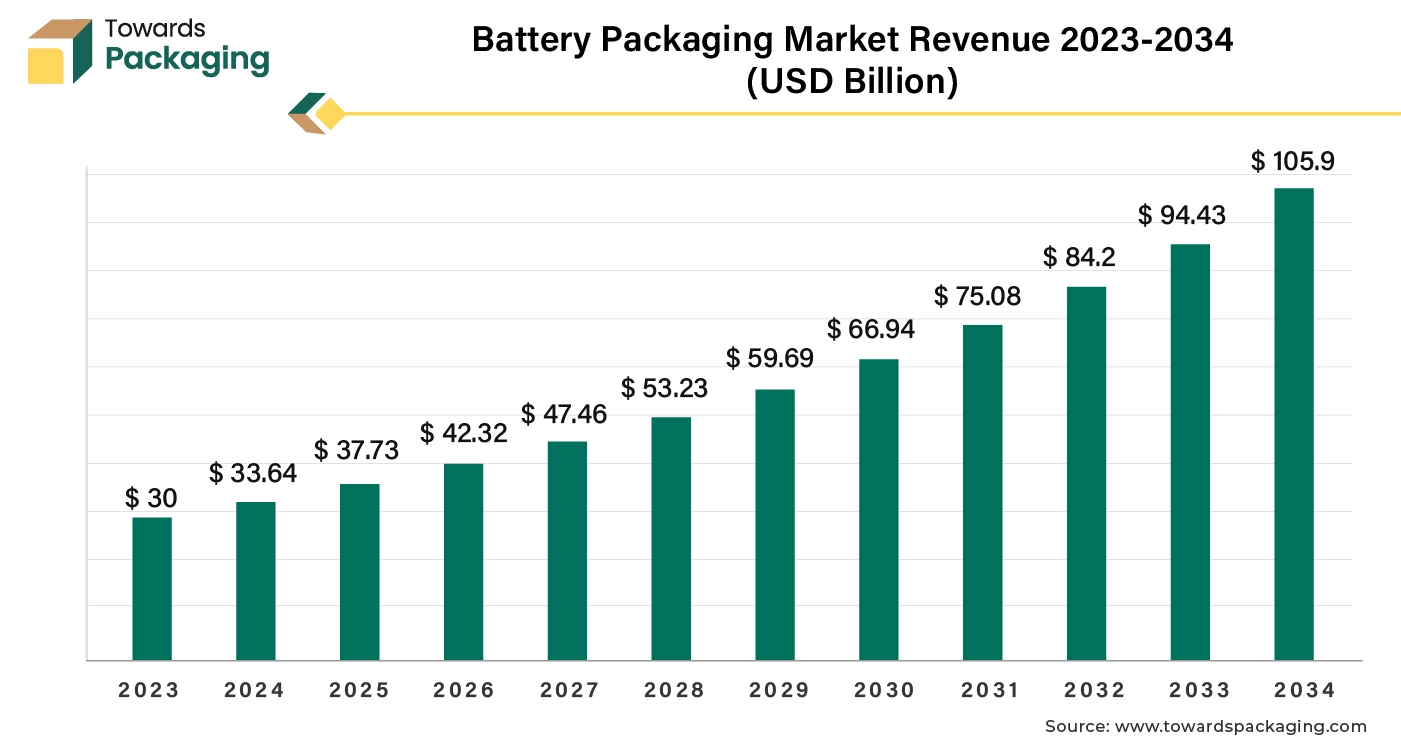Image resolution: width=1401 pixels, height=751 pixels.
Task: Click the '(USD Billion)' subtitle
Action: (x=852, y=82)
